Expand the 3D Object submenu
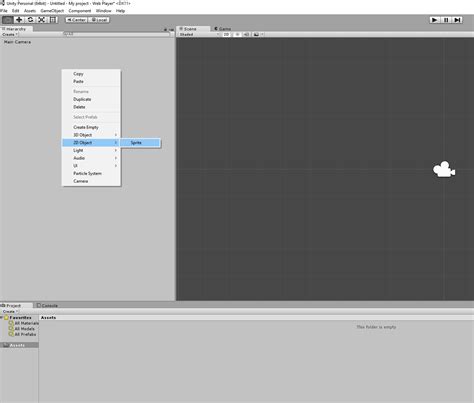Screen dimensions: 474x403 [91, 135]
